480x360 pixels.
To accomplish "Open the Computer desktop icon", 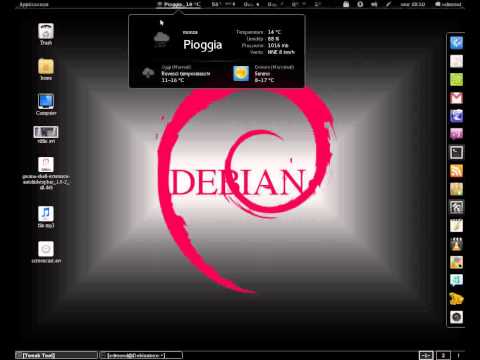I will 46,104.
